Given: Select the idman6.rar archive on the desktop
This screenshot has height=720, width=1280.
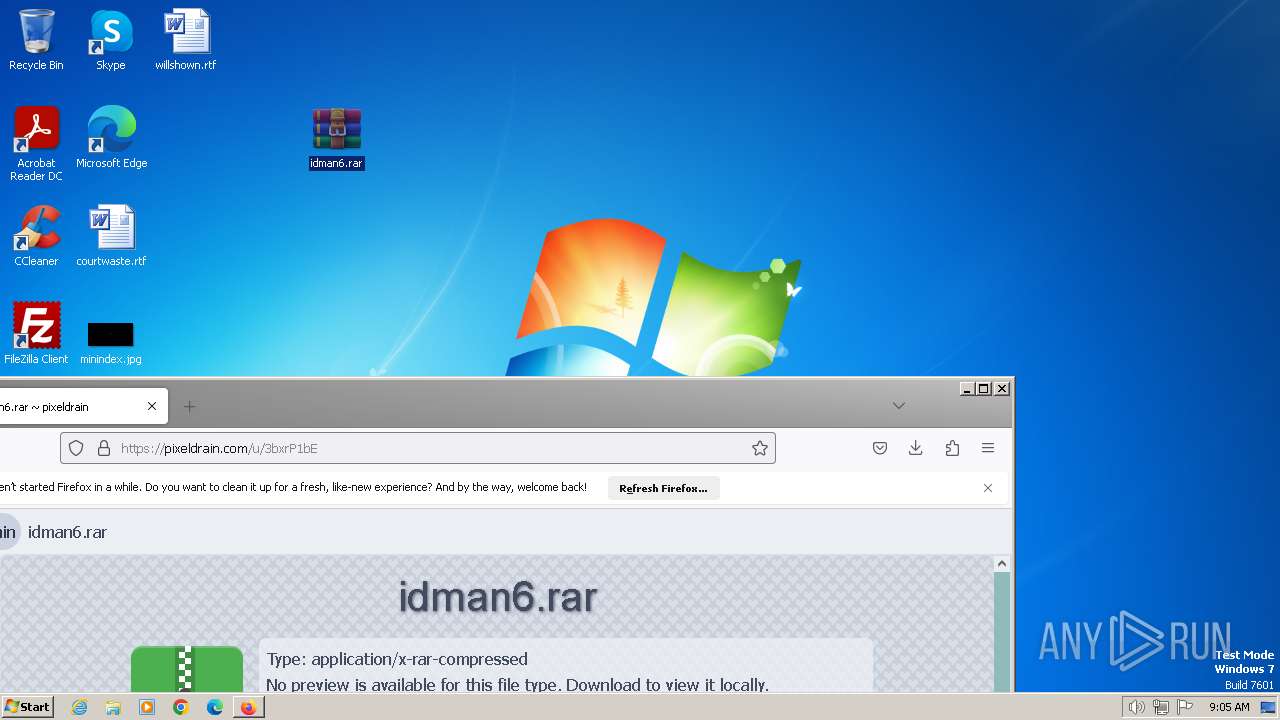Looking at the screenshot, I should 336,138.
